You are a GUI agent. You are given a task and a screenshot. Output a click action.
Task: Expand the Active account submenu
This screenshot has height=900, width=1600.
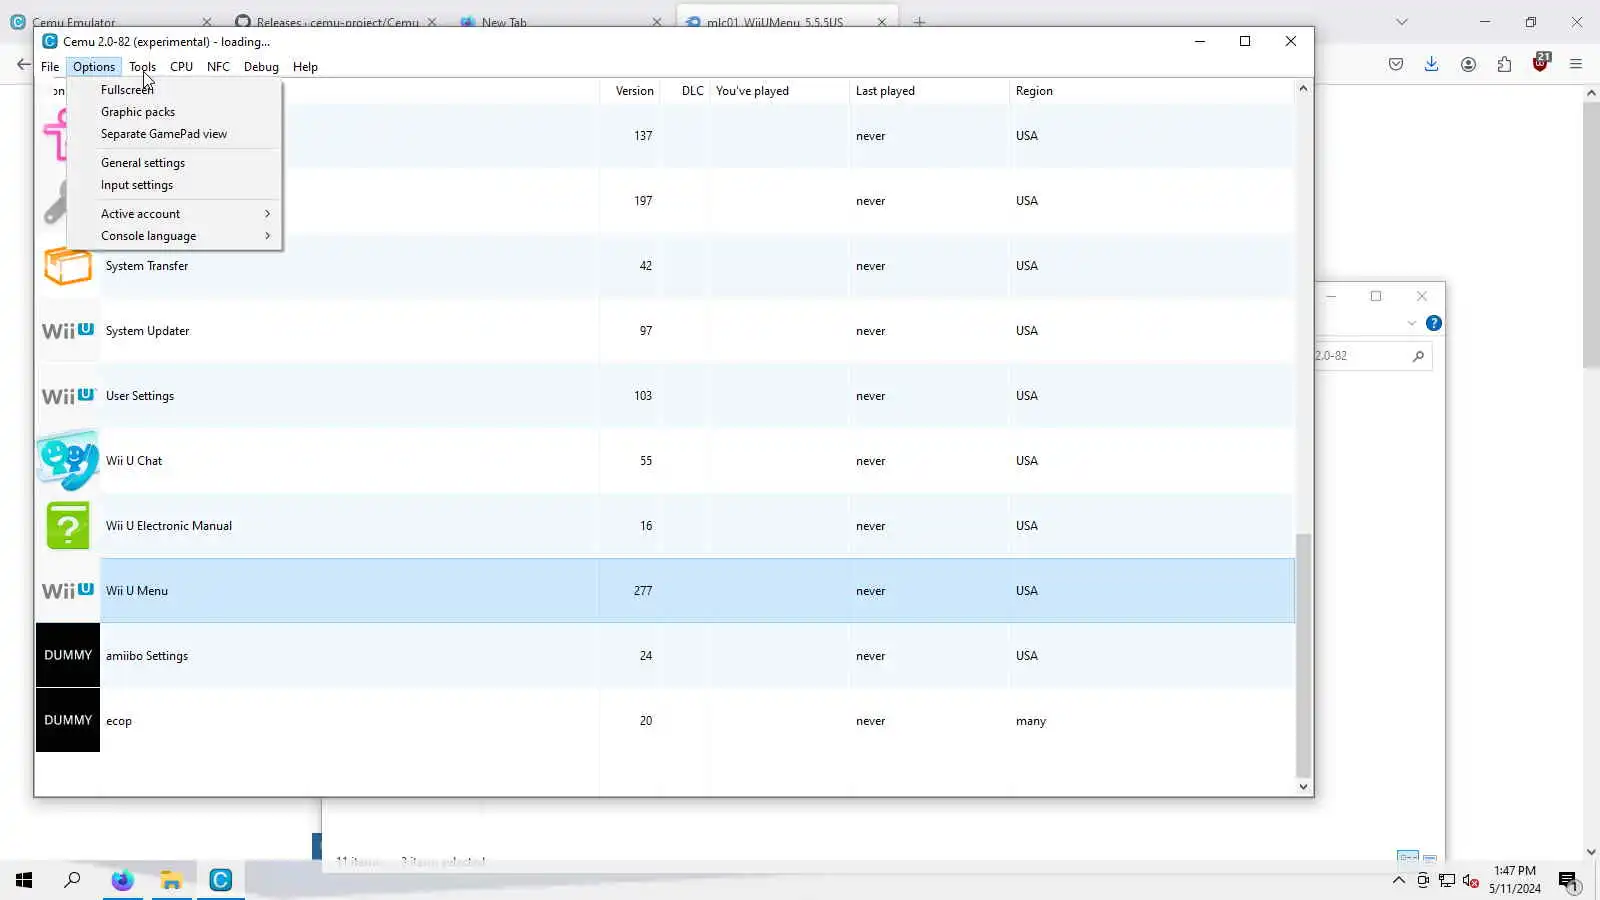[174, 214]
